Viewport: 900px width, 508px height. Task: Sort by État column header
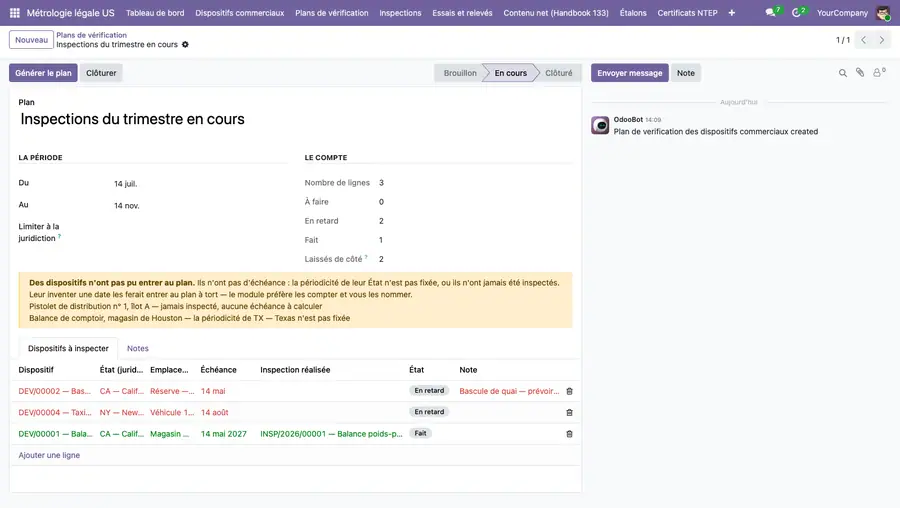tap(417, 370)
